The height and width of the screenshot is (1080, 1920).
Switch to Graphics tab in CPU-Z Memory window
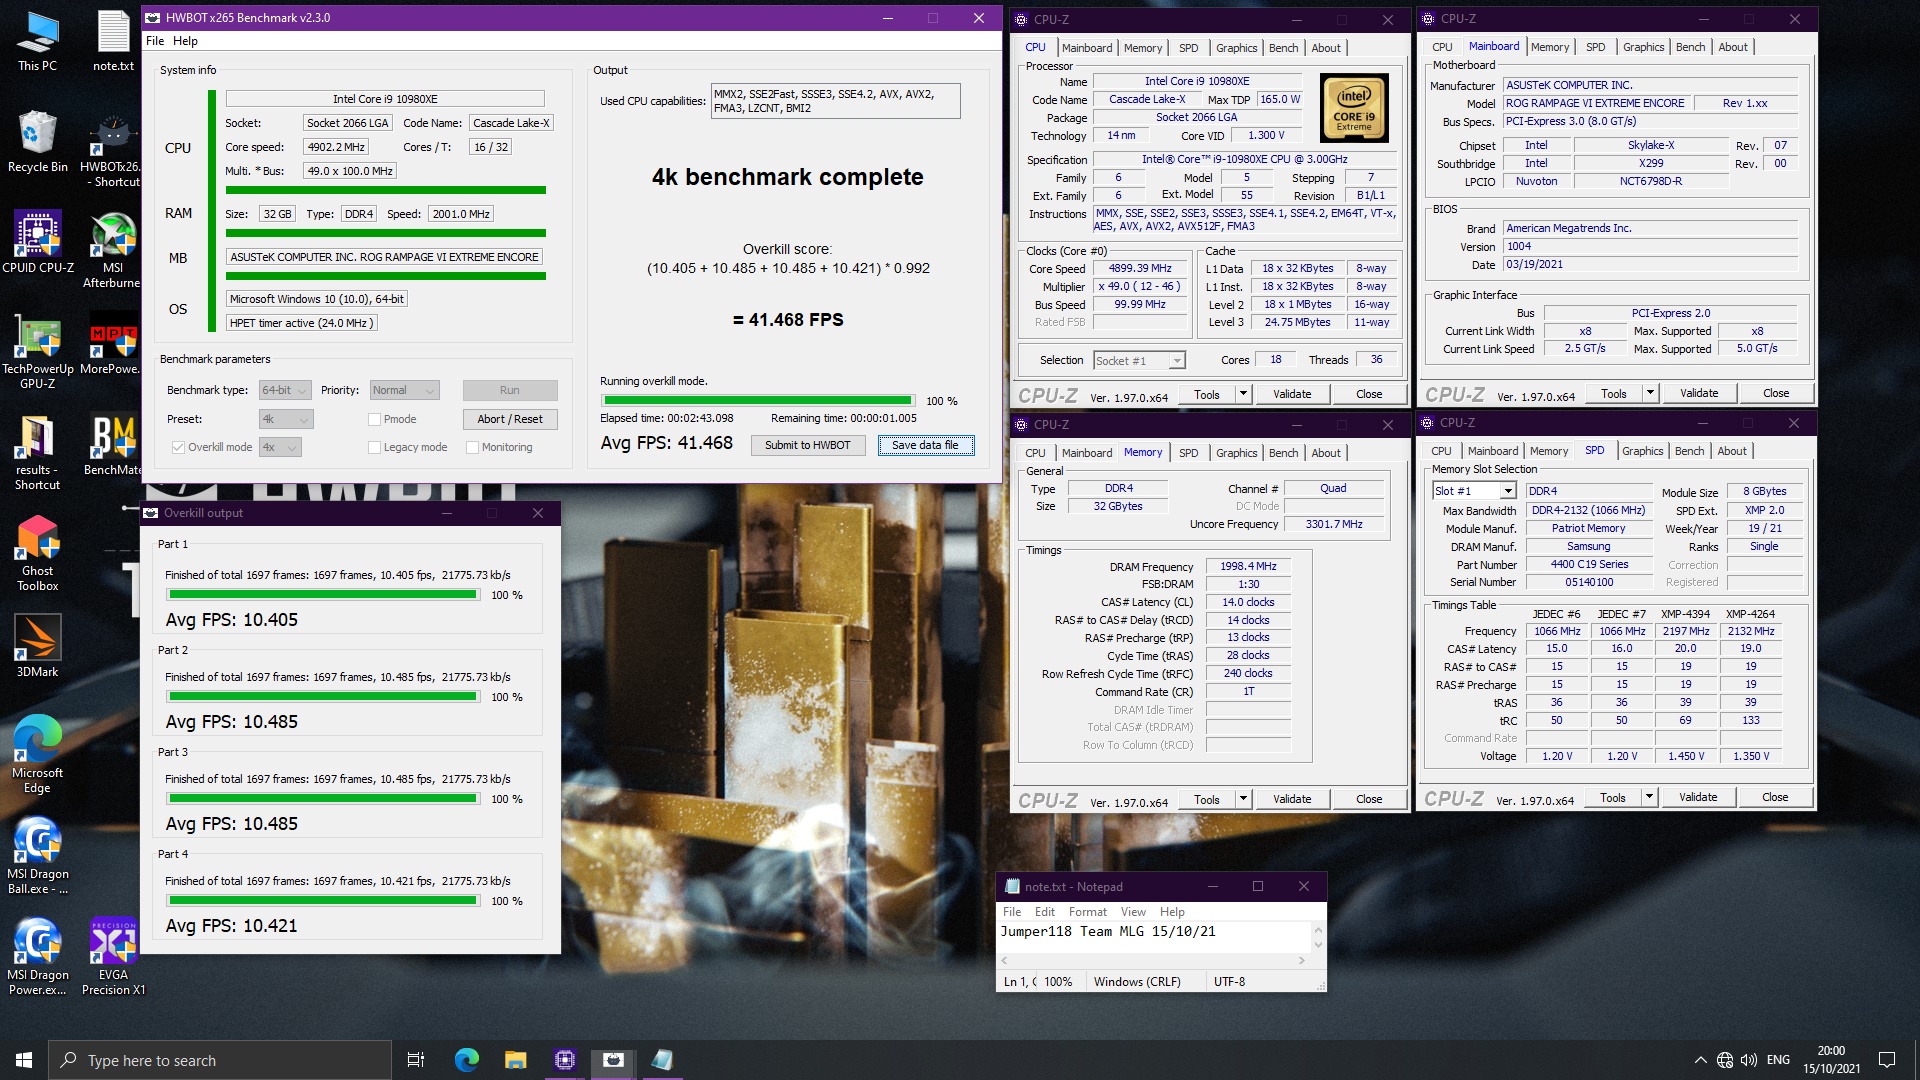tap(1236, 453)
